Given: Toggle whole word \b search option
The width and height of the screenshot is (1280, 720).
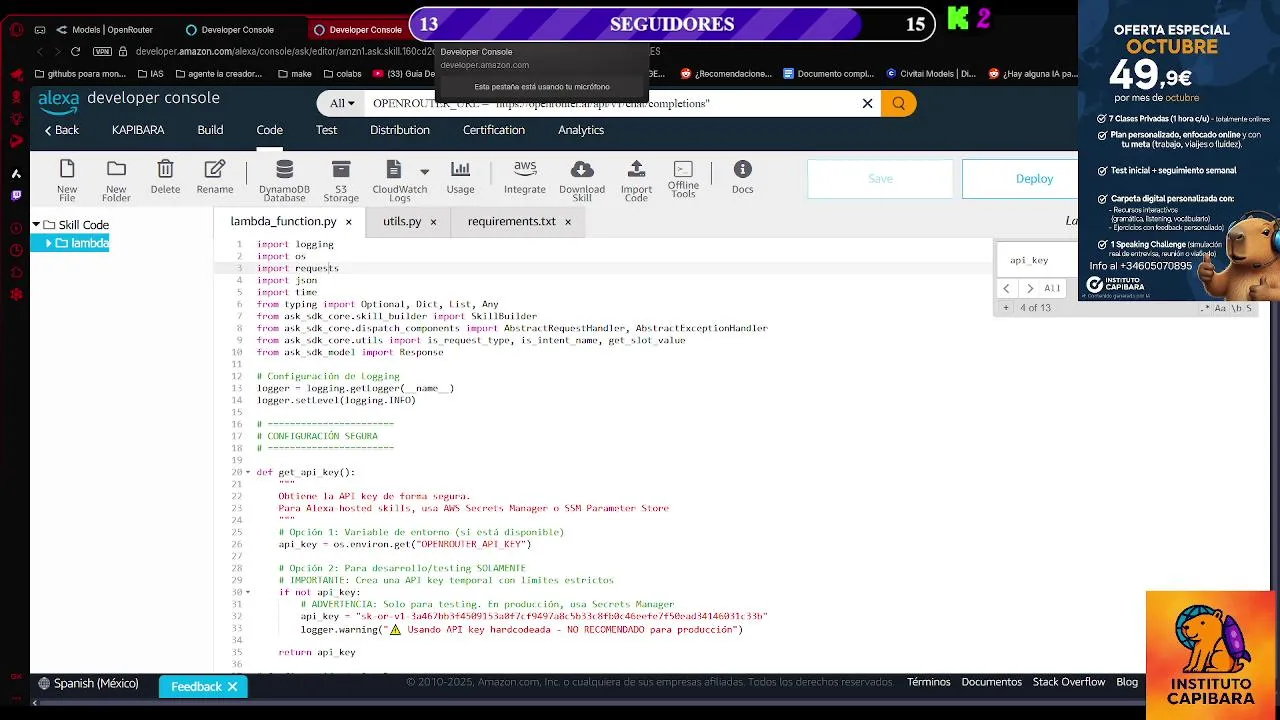Looking at the screenshot, I should pos(1236,308).
